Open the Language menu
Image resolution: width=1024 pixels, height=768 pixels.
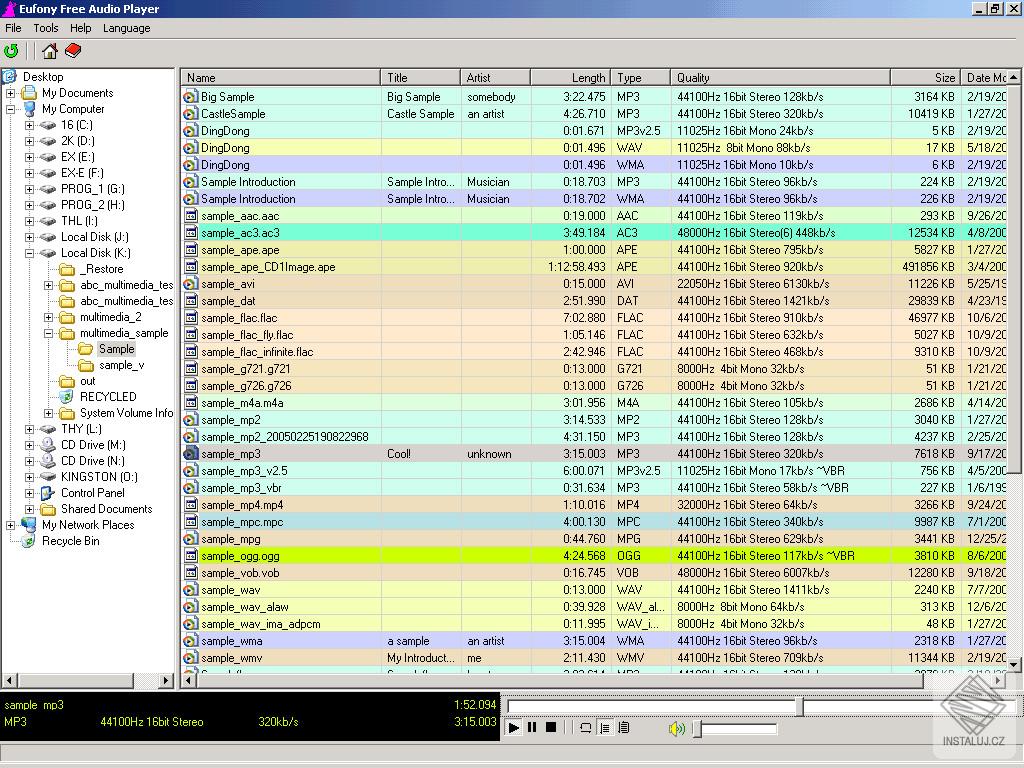tap(126, 28)
